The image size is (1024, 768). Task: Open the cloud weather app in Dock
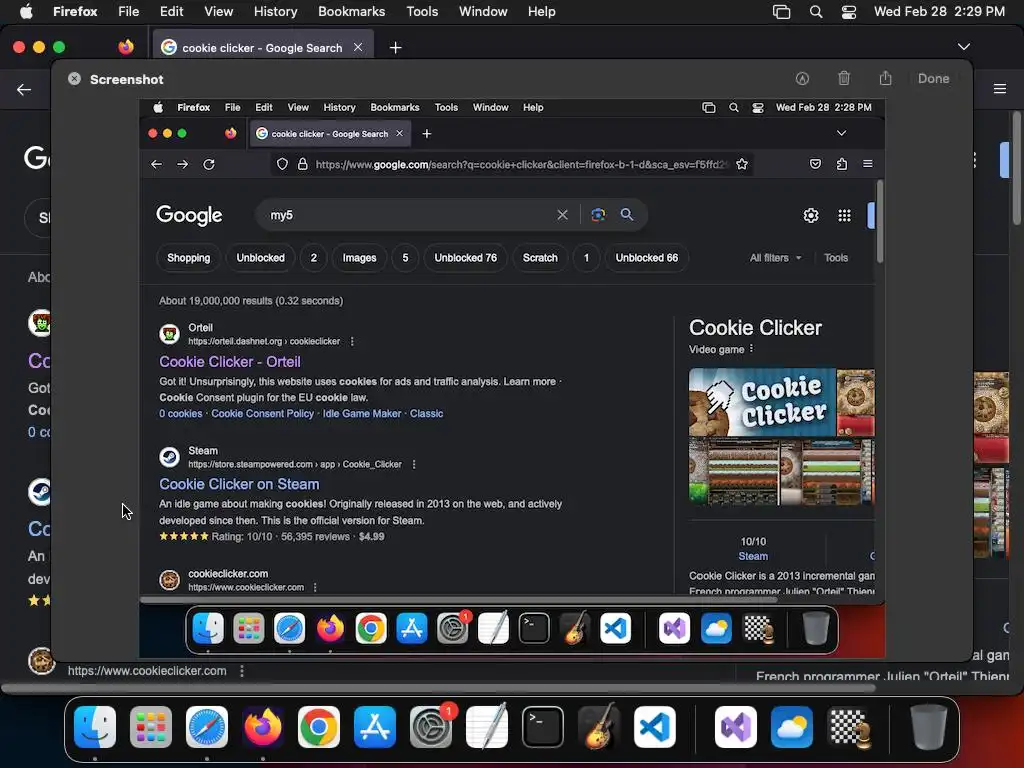[792, 726]
